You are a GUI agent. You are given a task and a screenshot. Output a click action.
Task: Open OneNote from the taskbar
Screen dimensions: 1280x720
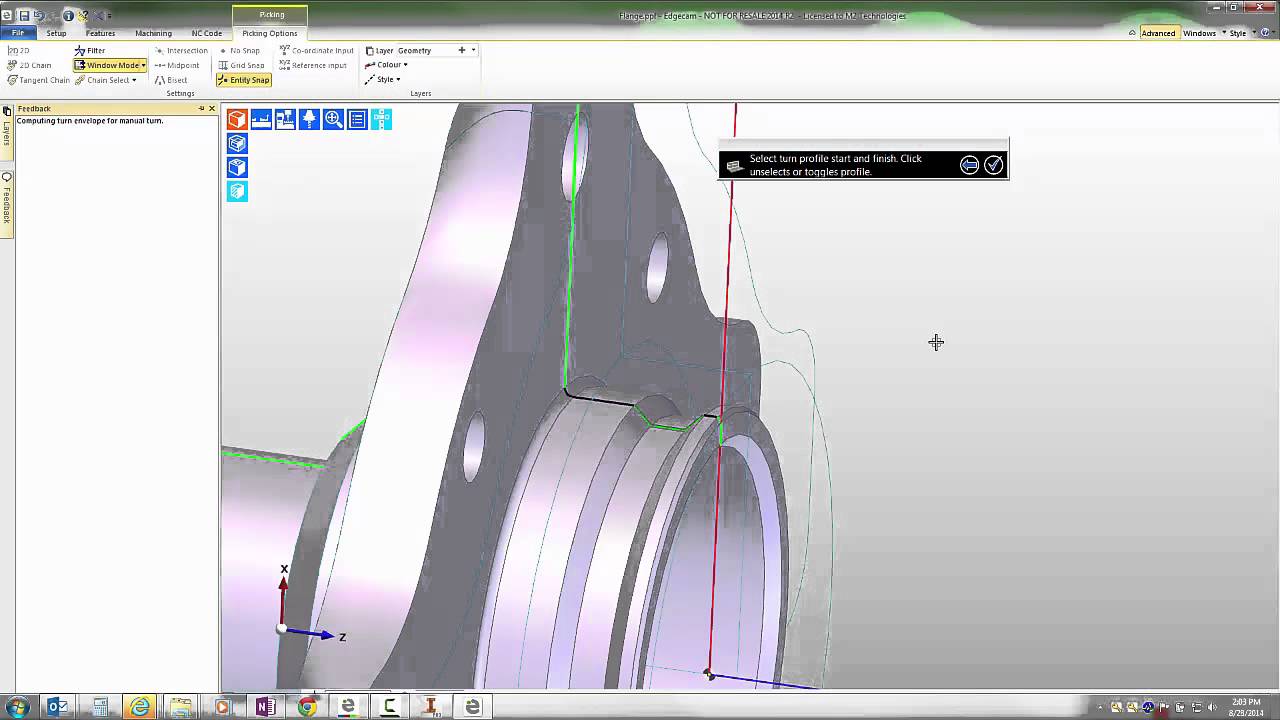[265, 707]
